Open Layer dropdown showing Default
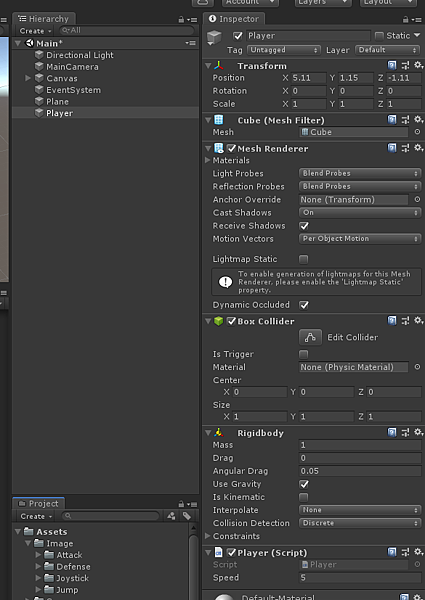The height and width of the screenshot is (600, 425). (388, 50)
